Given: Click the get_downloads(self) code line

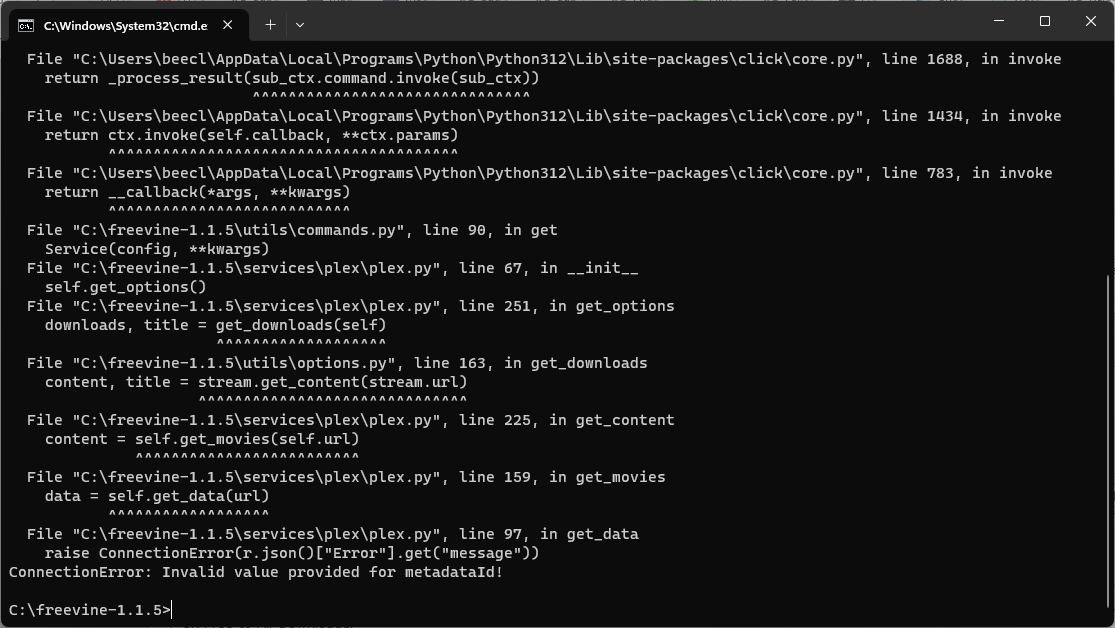Looking at the screenshot, I should 215,324.
